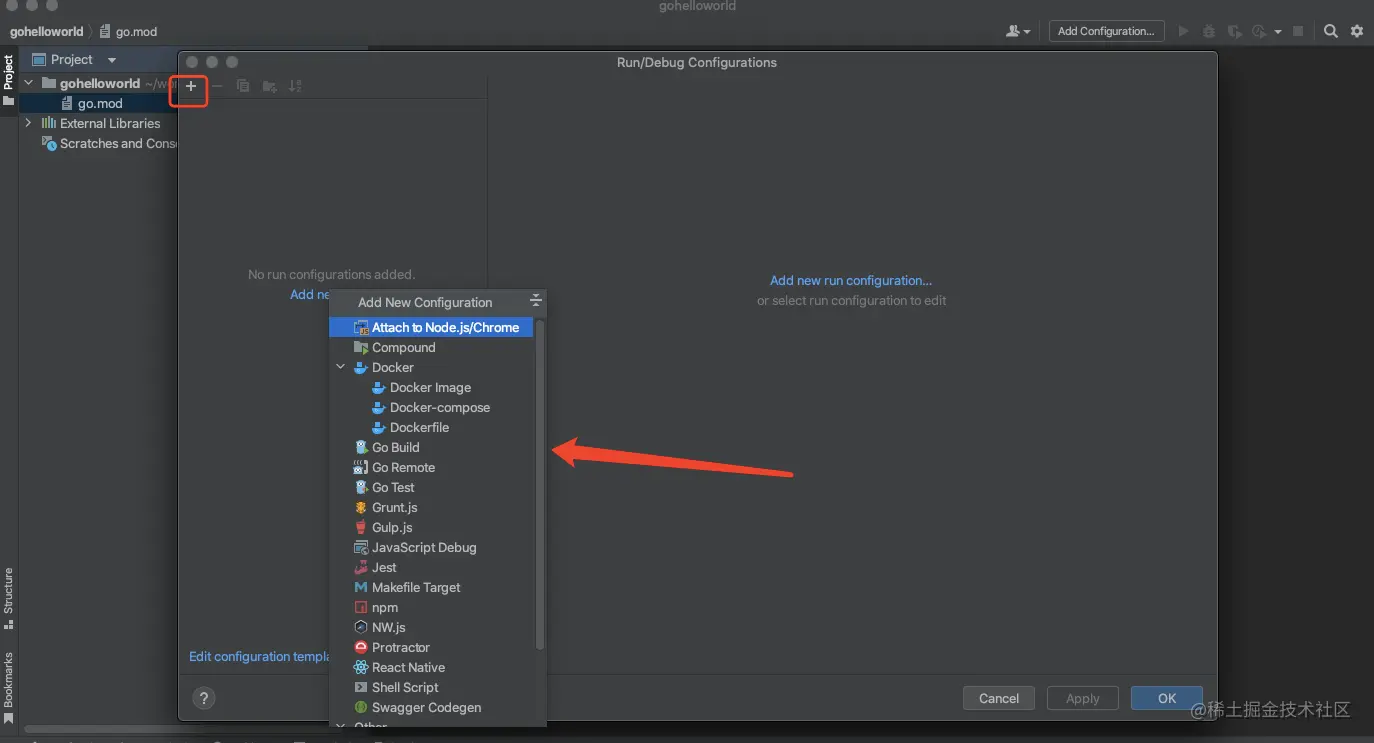Click go.mod in the breadcrumb bar
Image resolution: width=1374 pixels, height=743 pixels.
click(x=129, y=31)
